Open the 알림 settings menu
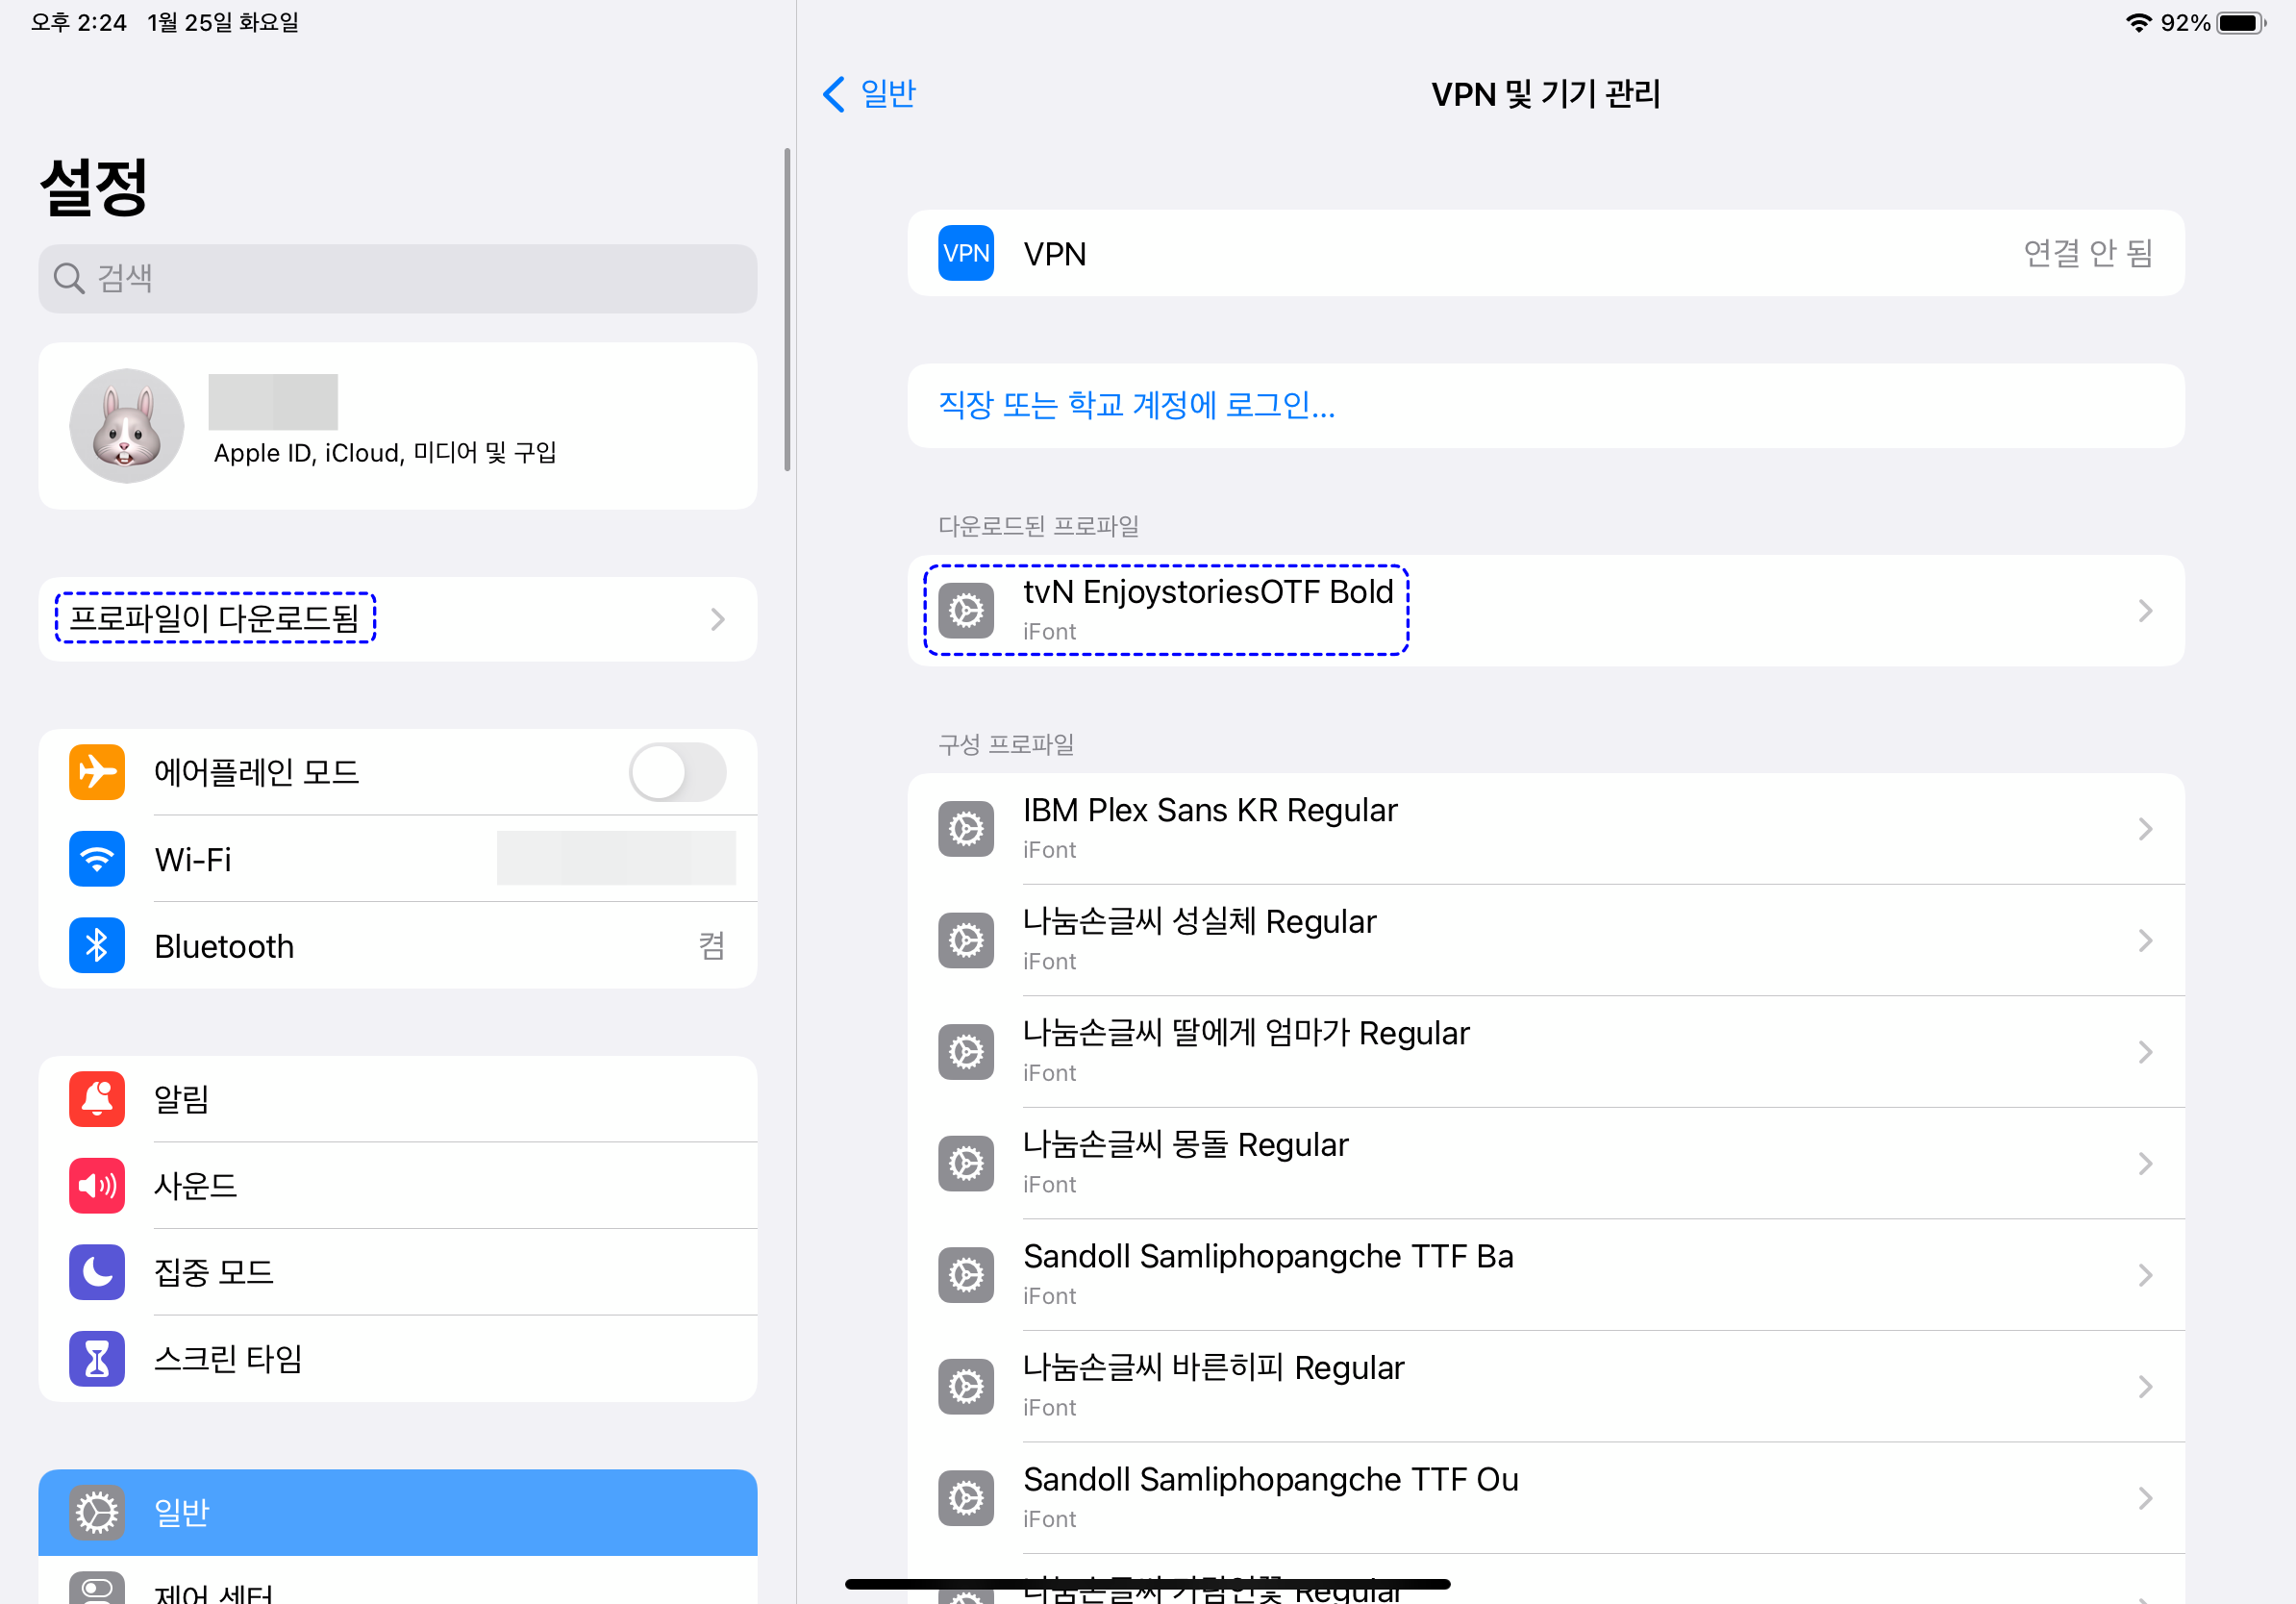 (x=398, y=1099)
